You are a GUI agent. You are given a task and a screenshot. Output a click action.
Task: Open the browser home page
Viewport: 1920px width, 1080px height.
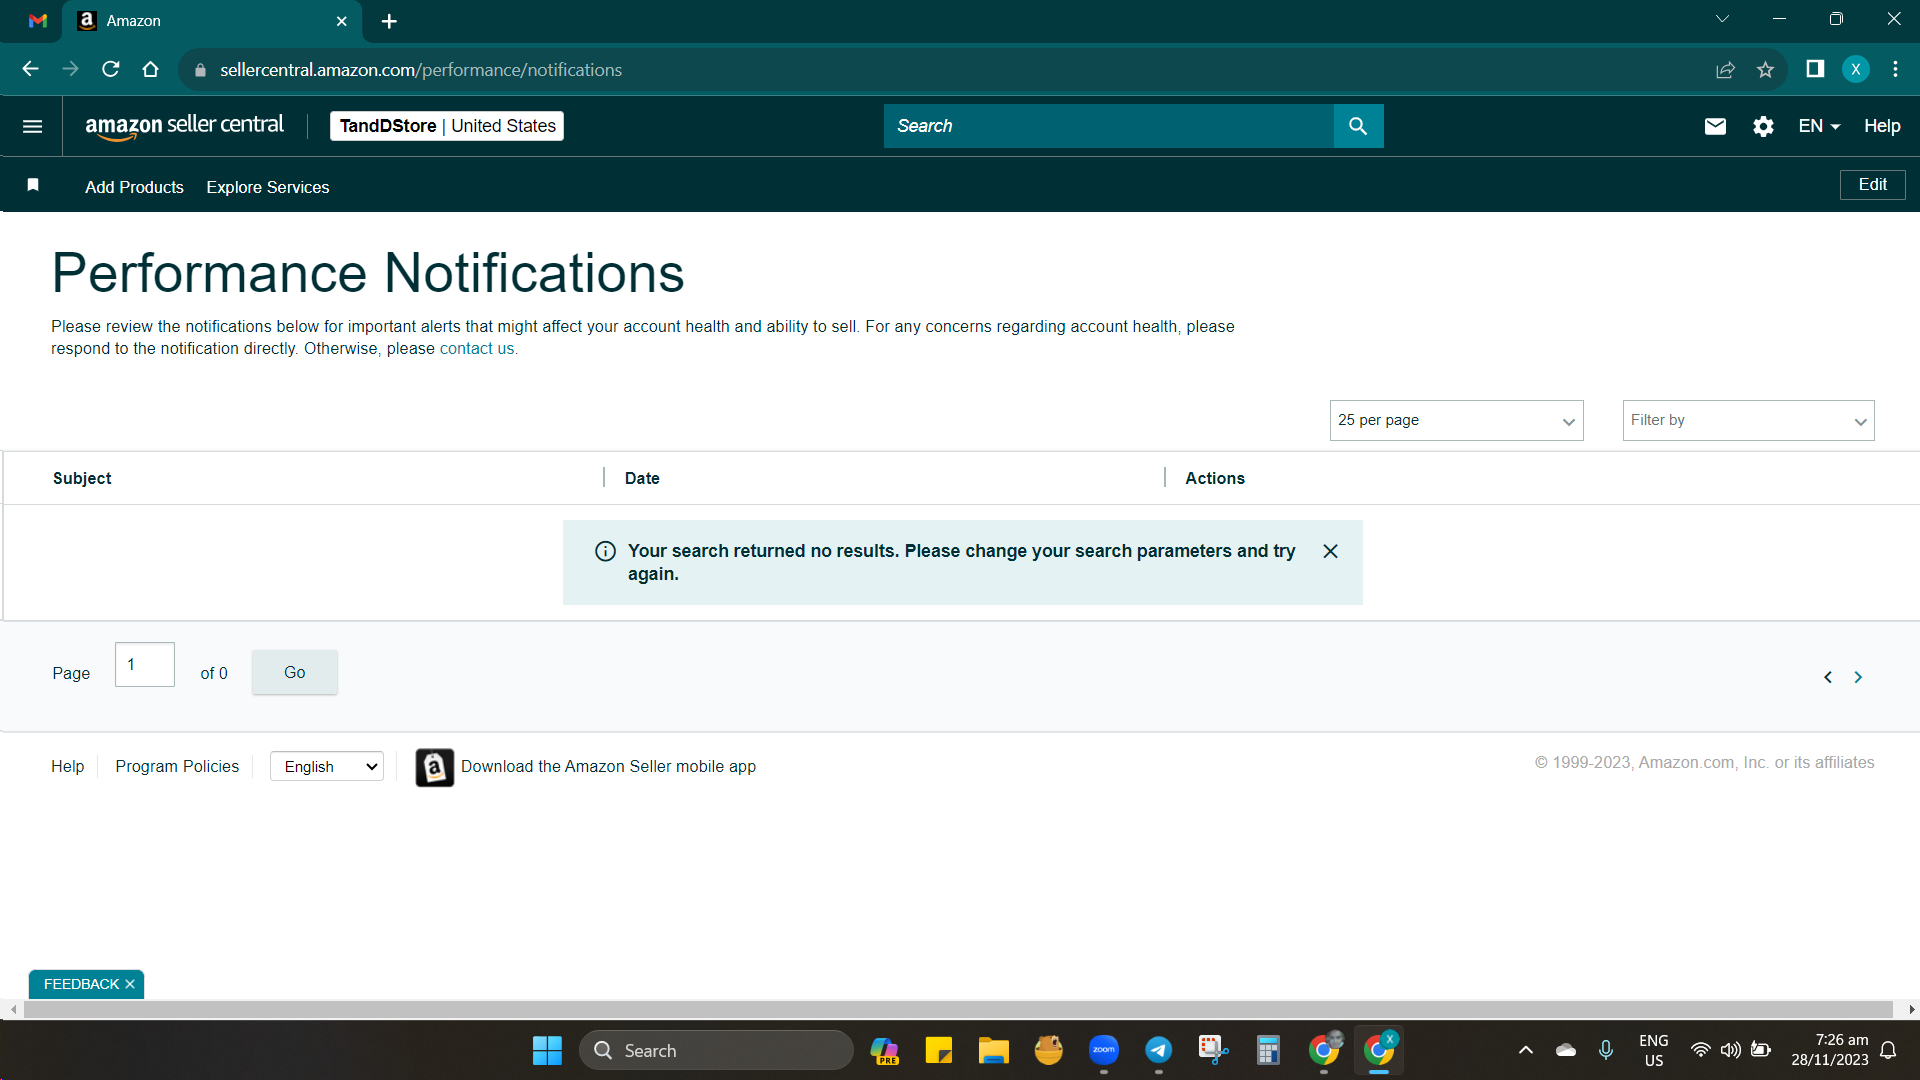(151, 69)
